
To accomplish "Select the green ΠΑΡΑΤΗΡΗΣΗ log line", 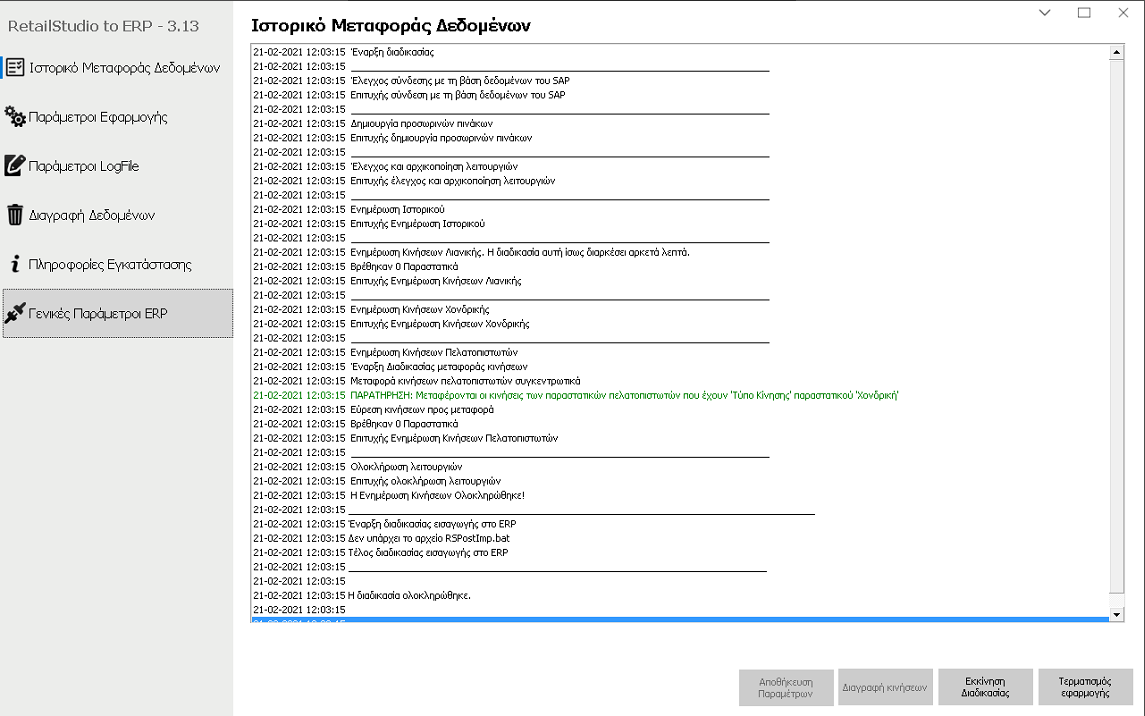I will coord(575,395).
